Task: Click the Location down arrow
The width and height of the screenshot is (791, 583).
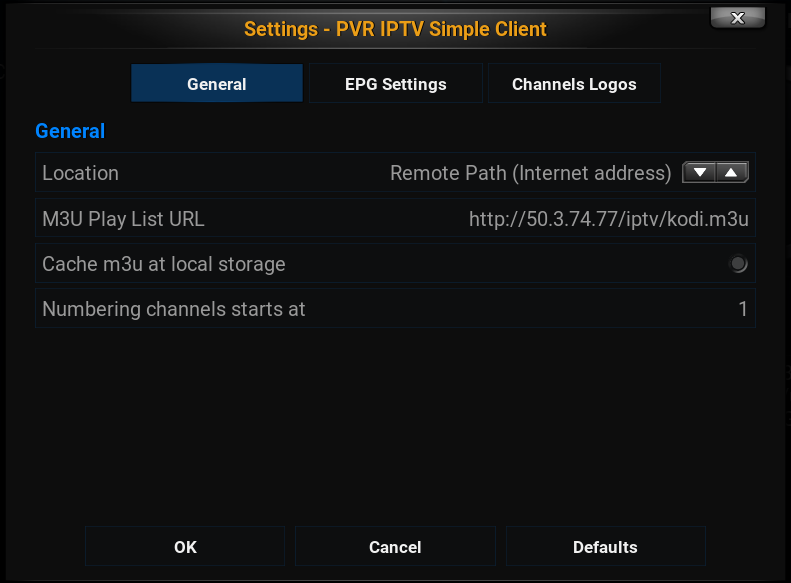Action: pos(699,173)
